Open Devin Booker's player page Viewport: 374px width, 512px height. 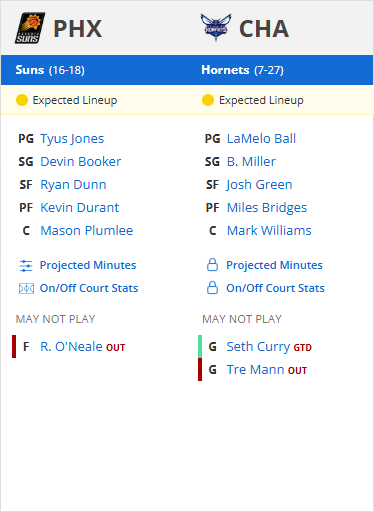(81, 162)
